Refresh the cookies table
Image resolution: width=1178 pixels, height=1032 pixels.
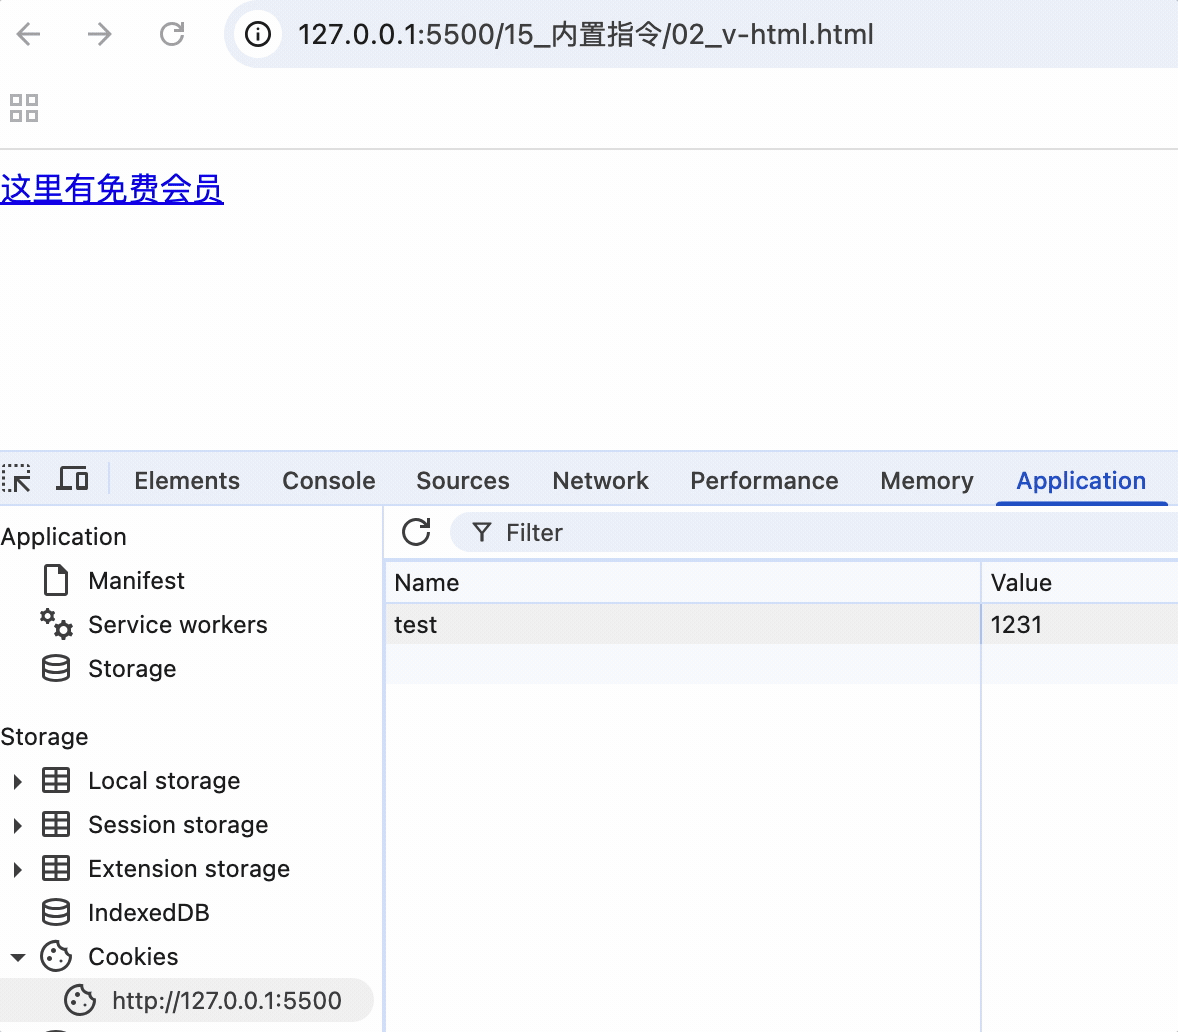[416, 532]
